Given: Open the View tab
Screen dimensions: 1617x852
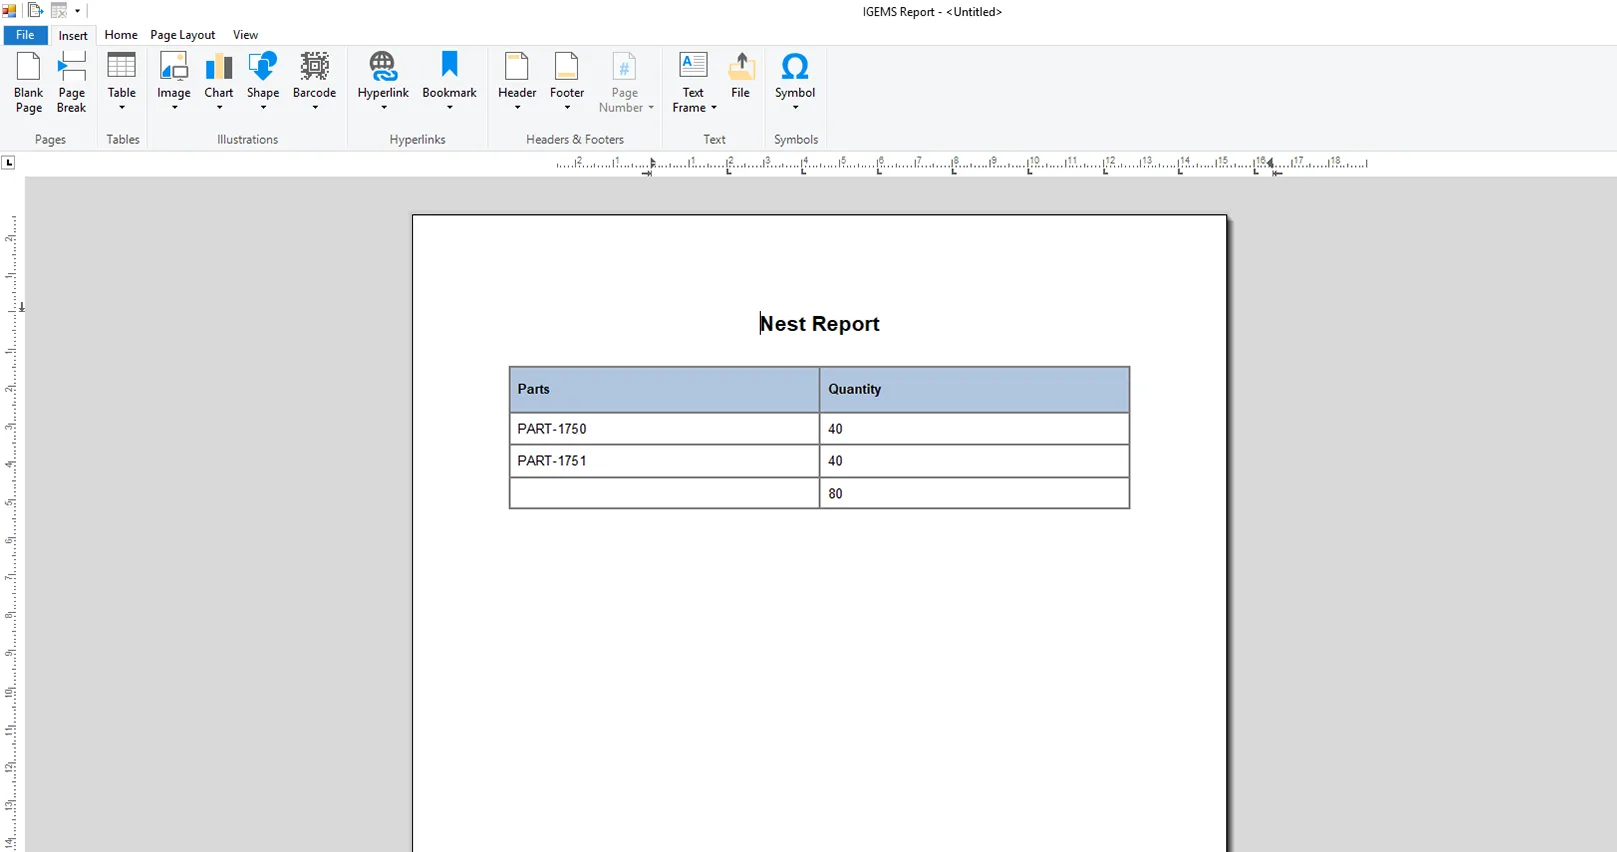Looking at the screenshot, I should click(x=245, y=35).
